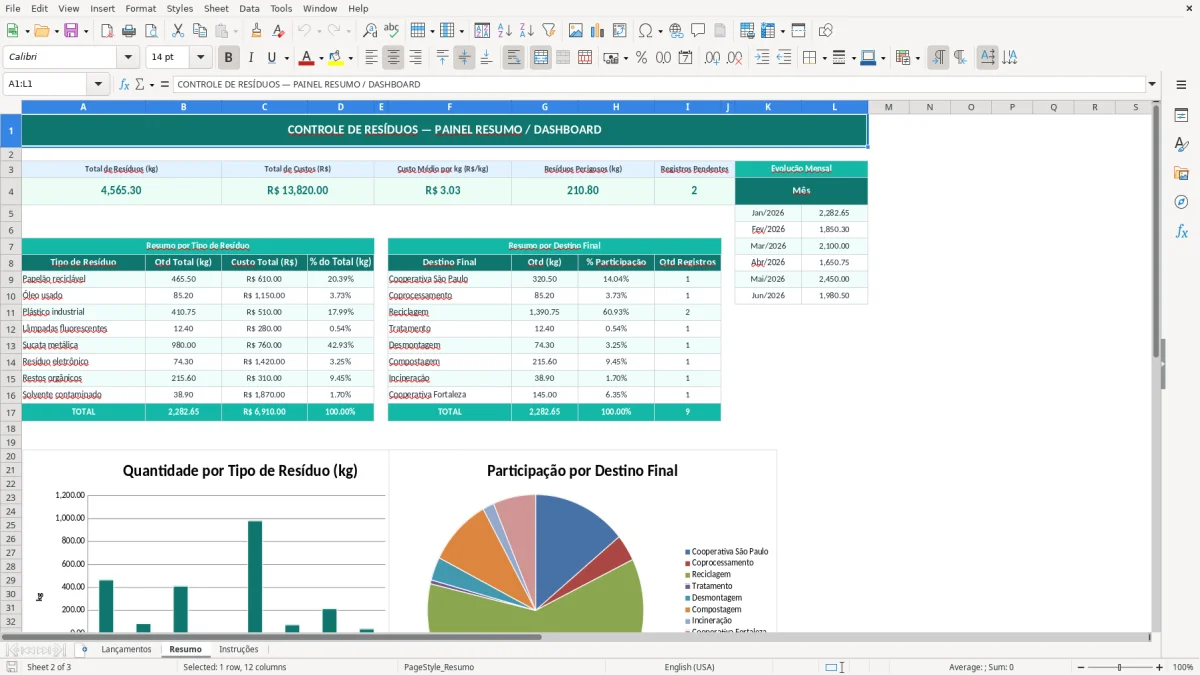This screenshot has width=1200, height=675.
Task: Open the Background Color dropdown arrow
Action: pyautogui.click(x=350, y=58)
